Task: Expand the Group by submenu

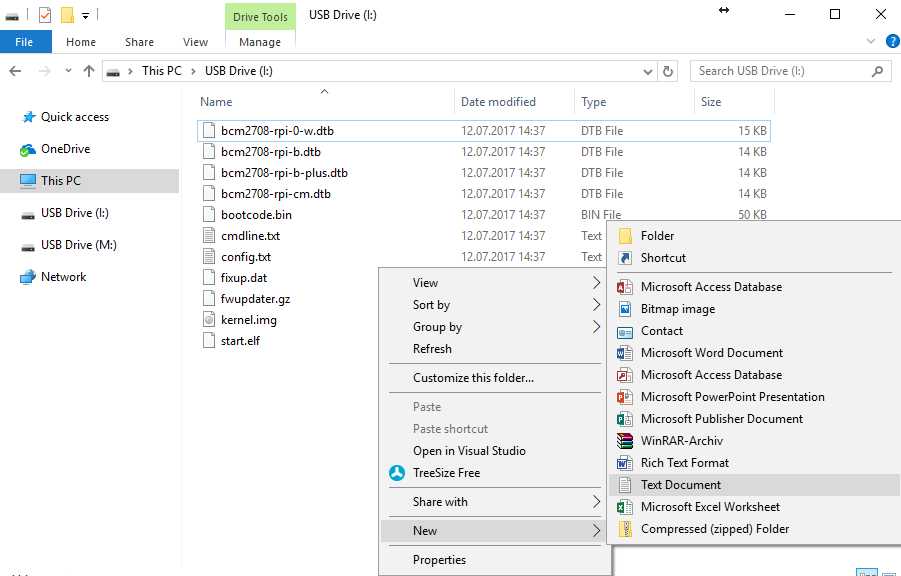Action: [x=596, y=327]
